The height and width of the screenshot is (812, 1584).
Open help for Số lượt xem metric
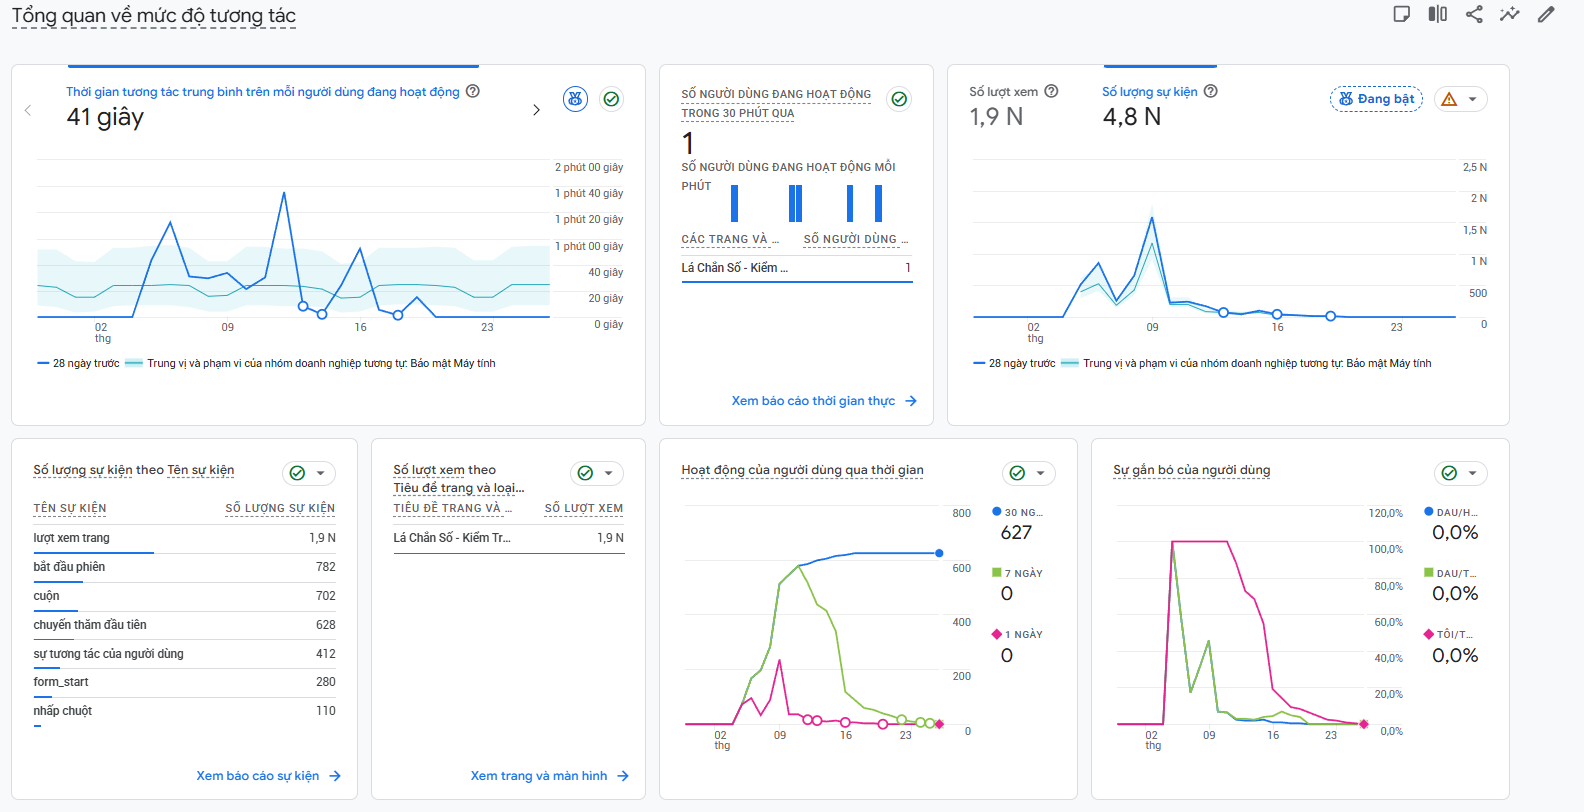click(x=1051, y=91)
